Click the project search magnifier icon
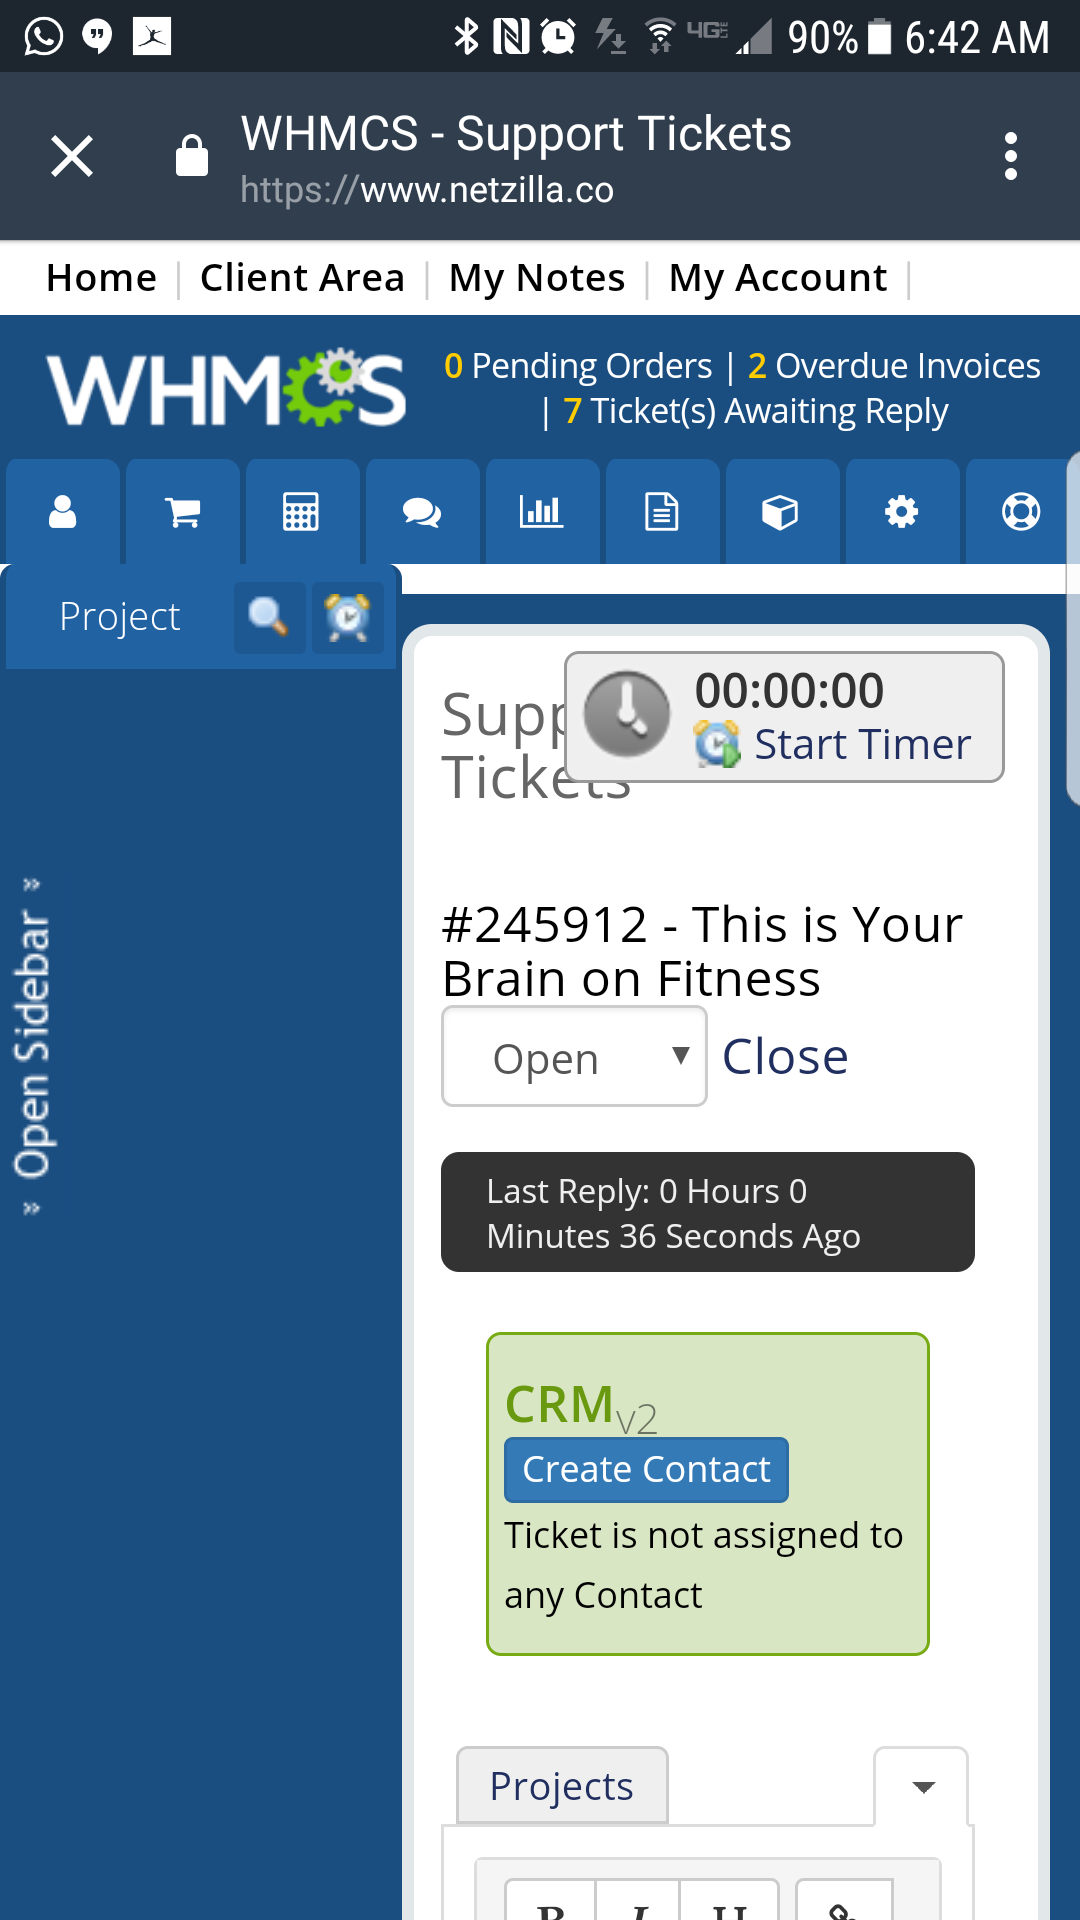 (x=269, y=617)
